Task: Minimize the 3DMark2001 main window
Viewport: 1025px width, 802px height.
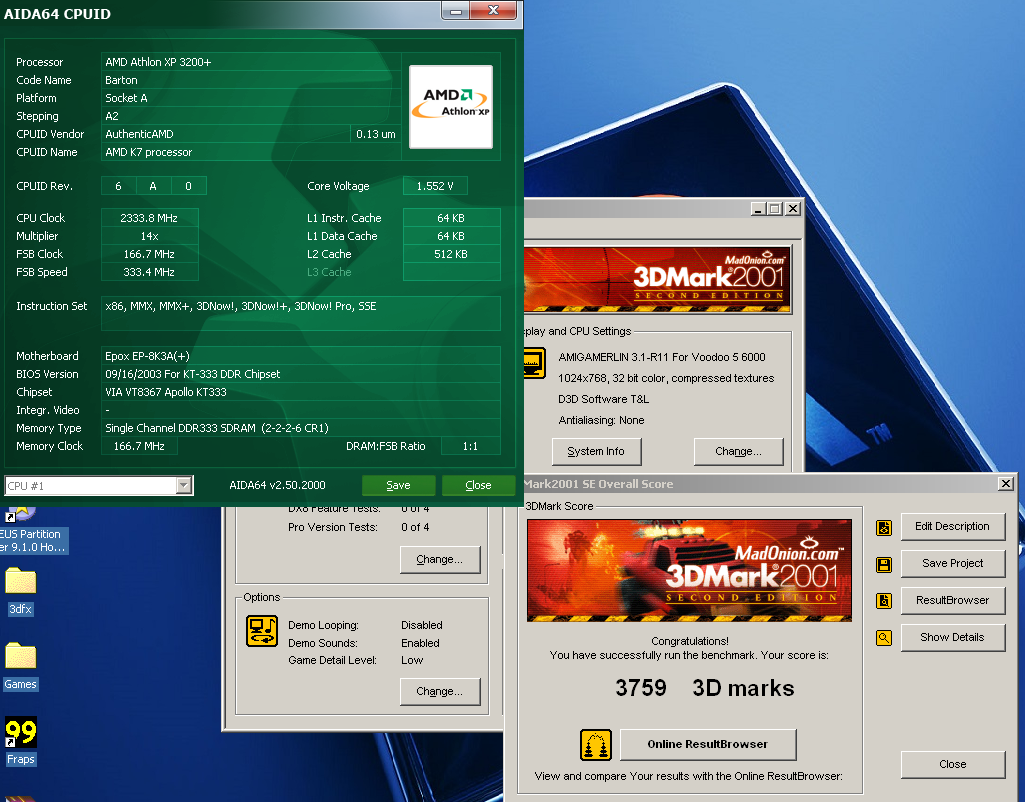Action: [758, 209]
